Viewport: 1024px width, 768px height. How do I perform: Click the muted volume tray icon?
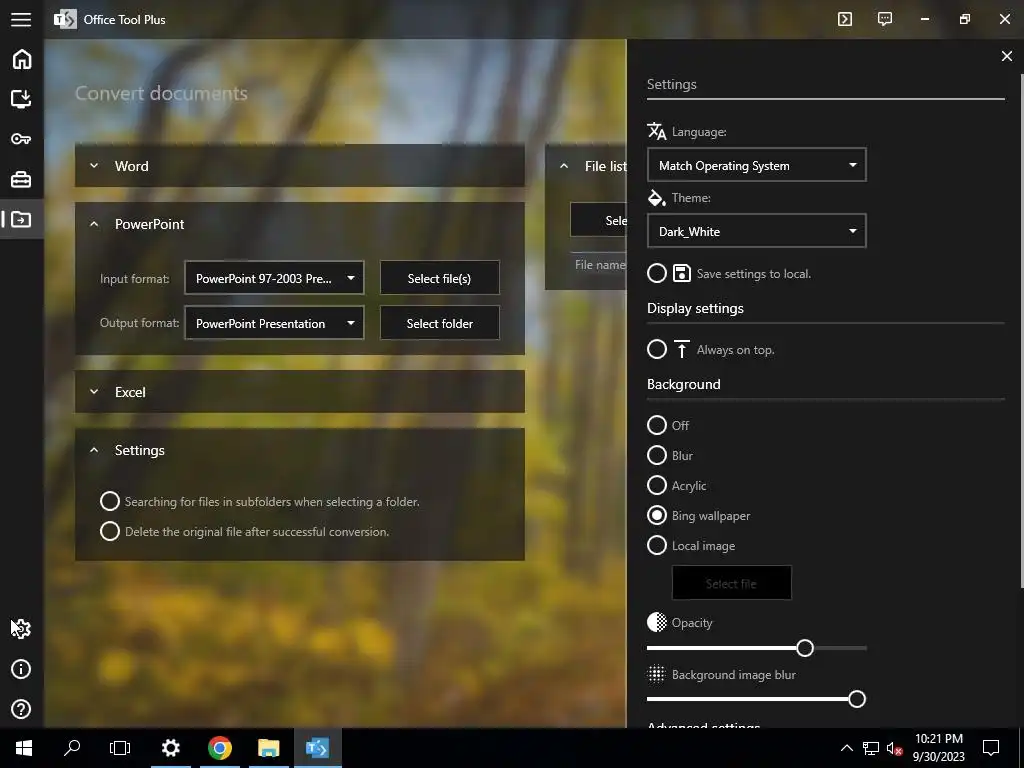click(x=894, y=748)
